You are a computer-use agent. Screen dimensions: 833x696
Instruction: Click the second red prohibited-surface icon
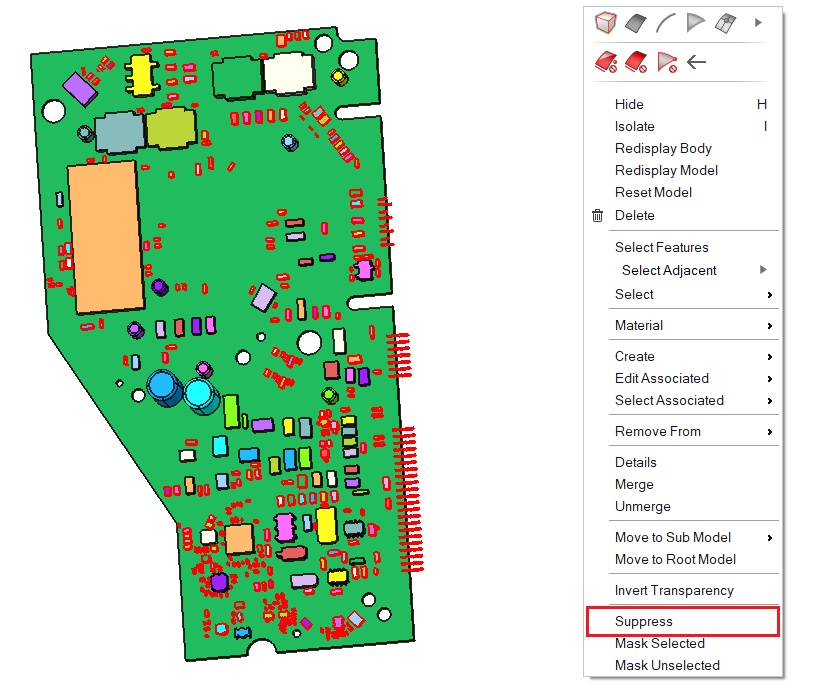[x=635, y=62]
